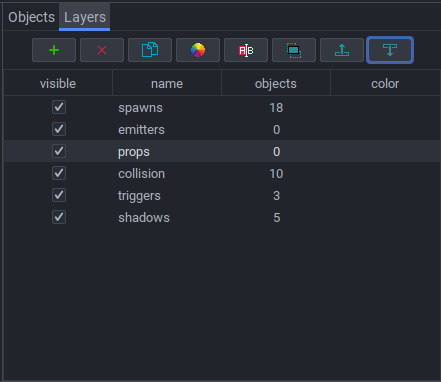Add a new layer with the green plus icon

(x=54, y=50)
